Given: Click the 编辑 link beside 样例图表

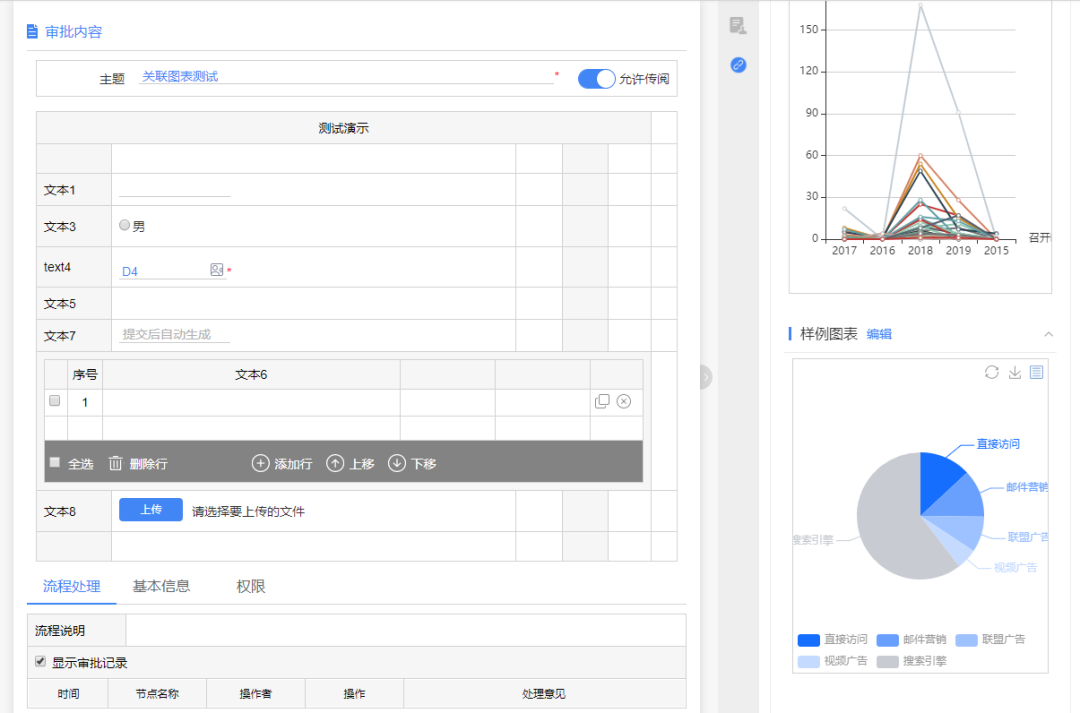Looking at the screenshot, I should (x=879, y=334).
